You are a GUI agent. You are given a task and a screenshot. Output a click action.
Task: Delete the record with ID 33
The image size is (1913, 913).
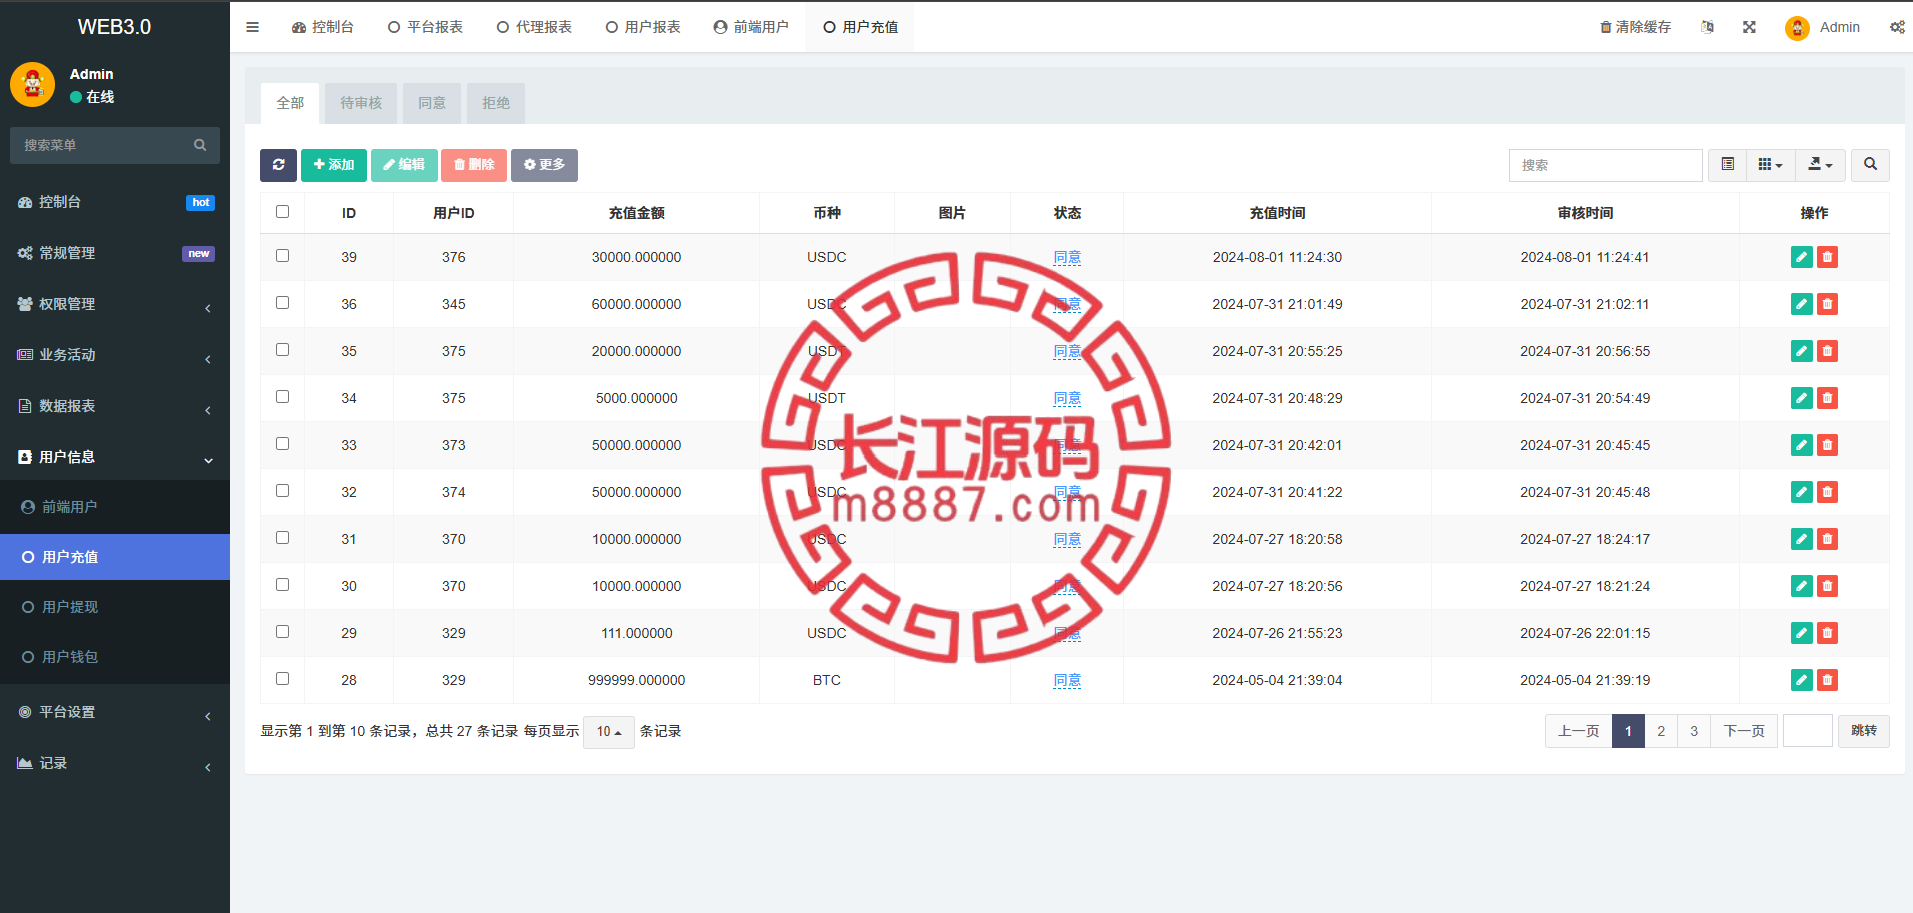(x=1827, y=445)
